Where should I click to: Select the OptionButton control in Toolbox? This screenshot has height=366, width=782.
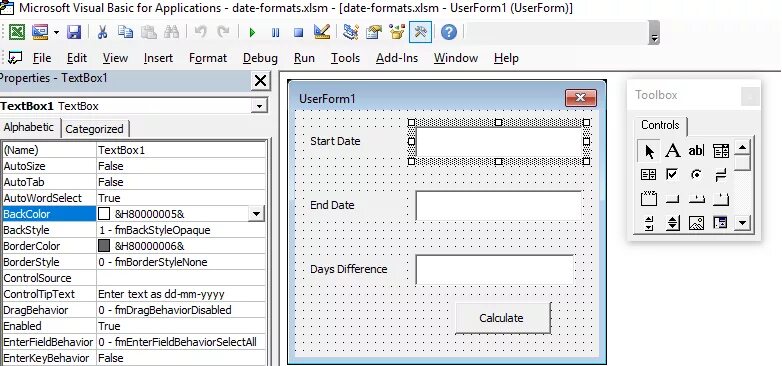696,174
